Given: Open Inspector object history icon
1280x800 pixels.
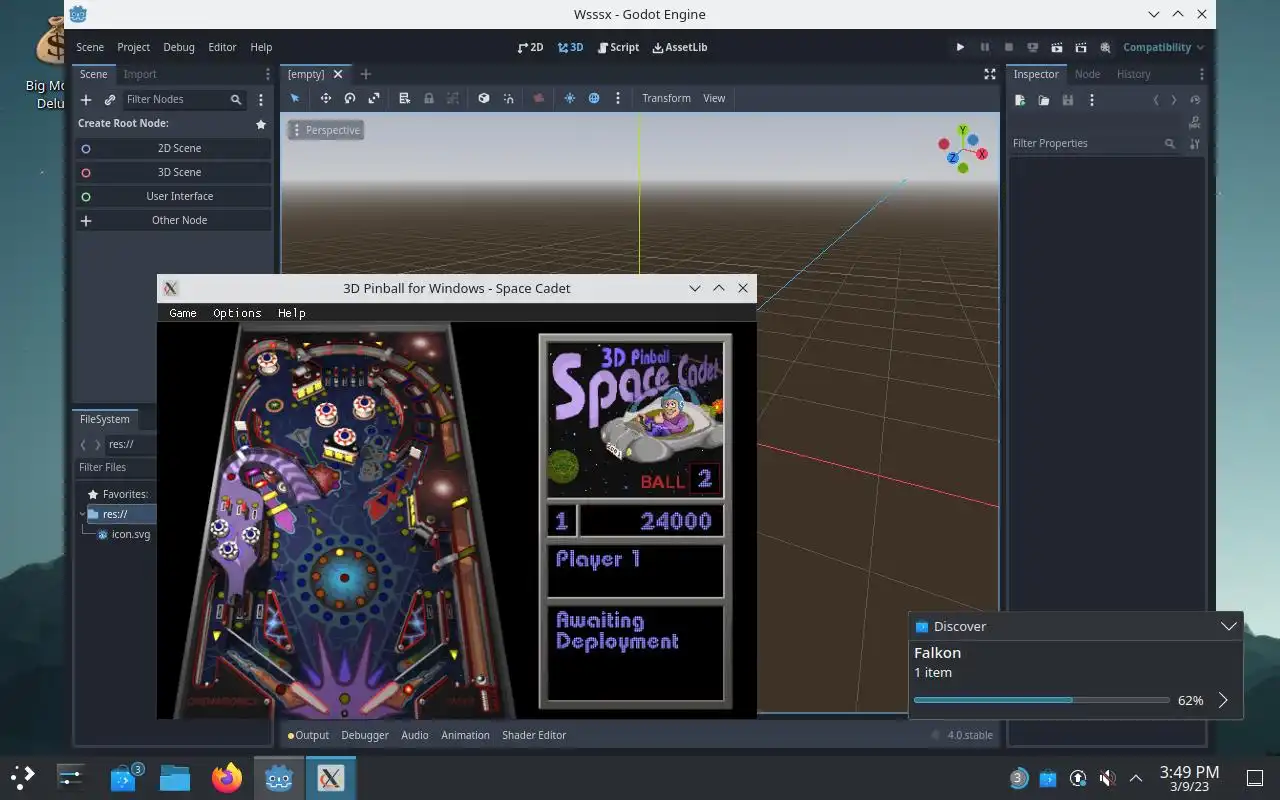Looking at the screenshot, I should click(x=1195, y=100).
